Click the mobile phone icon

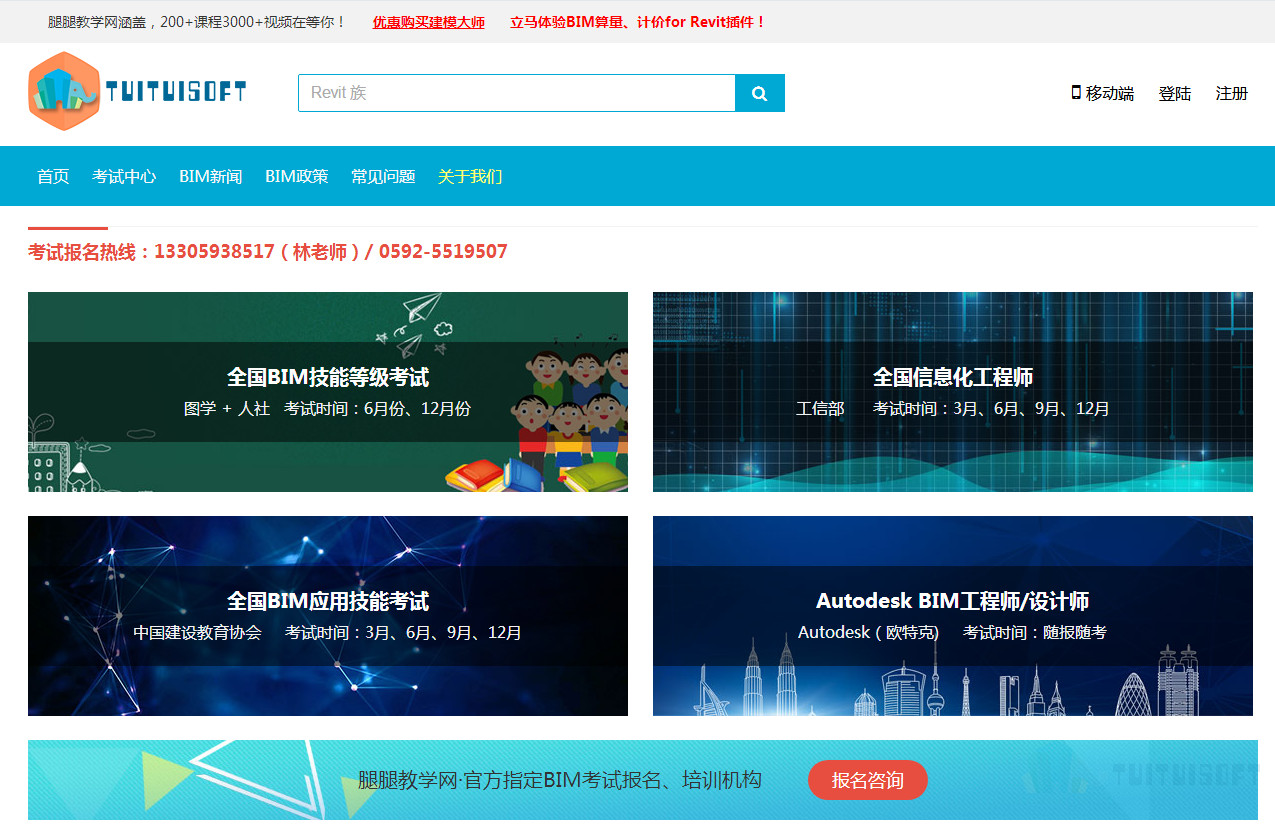click(x=1076, y=92)
